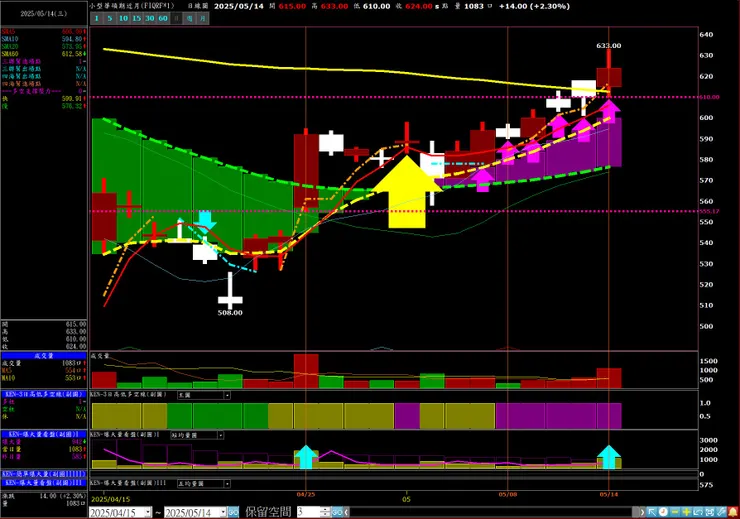This screenshot has width=740, height=519.
Task: Click GO button next to the date range
Action: click(x=234, y=512)
